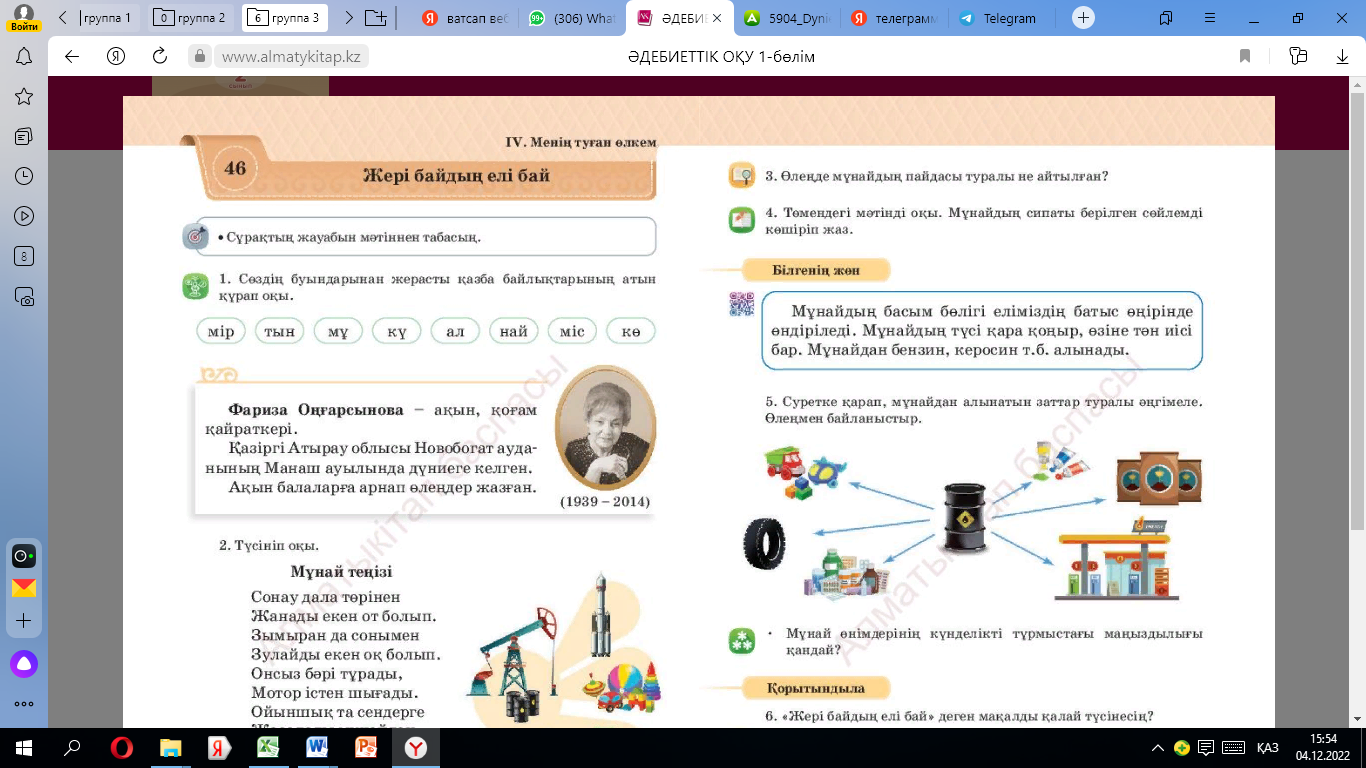Screen dimensions: 1366x768
Task: Open Alice assistant purple icon
Action: click(x=24, y=663)
